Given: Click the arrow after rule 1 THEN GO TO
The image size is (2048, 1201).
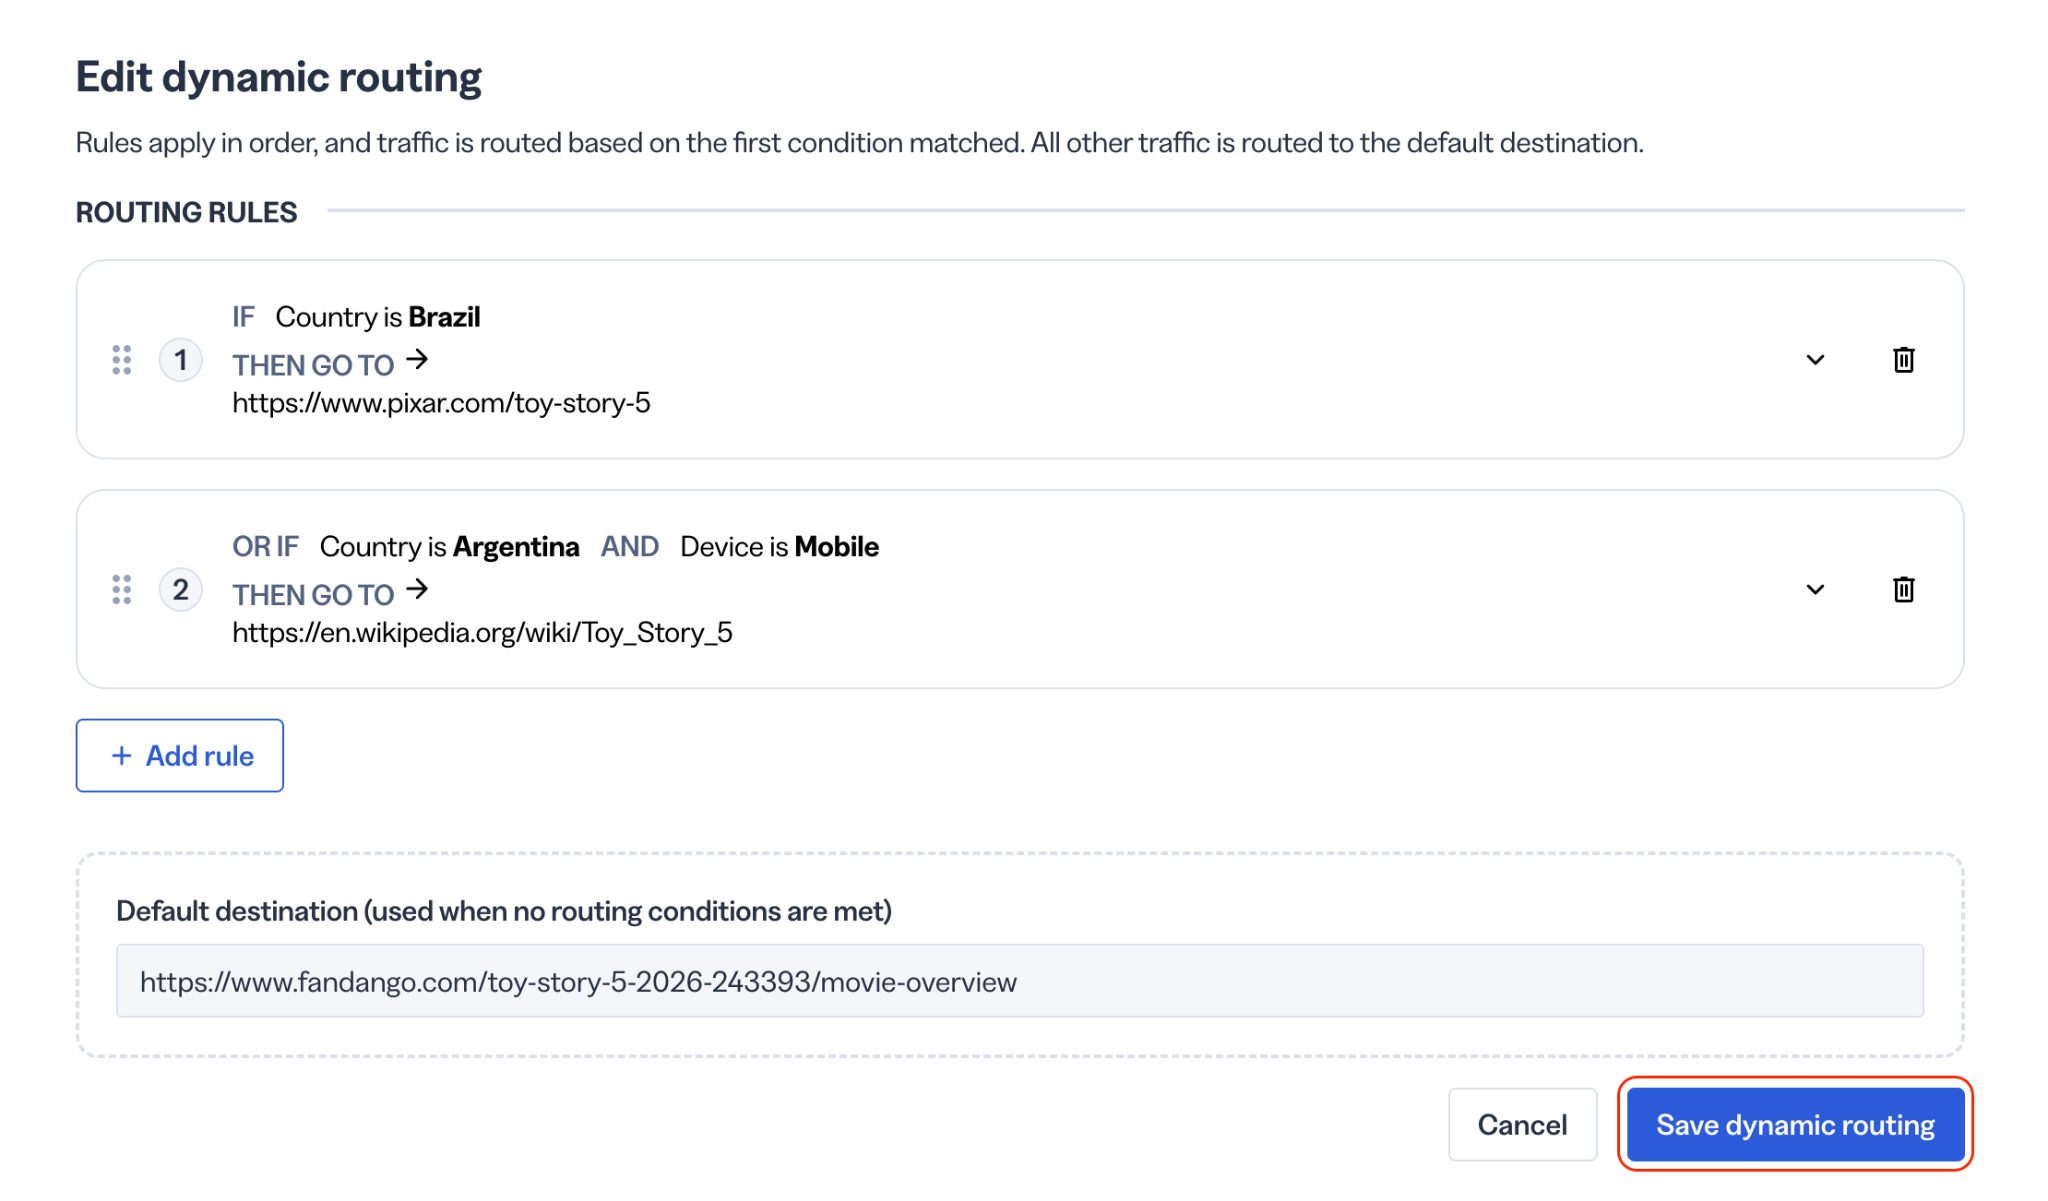Looking at the screenshot, I should pos(417,359).
